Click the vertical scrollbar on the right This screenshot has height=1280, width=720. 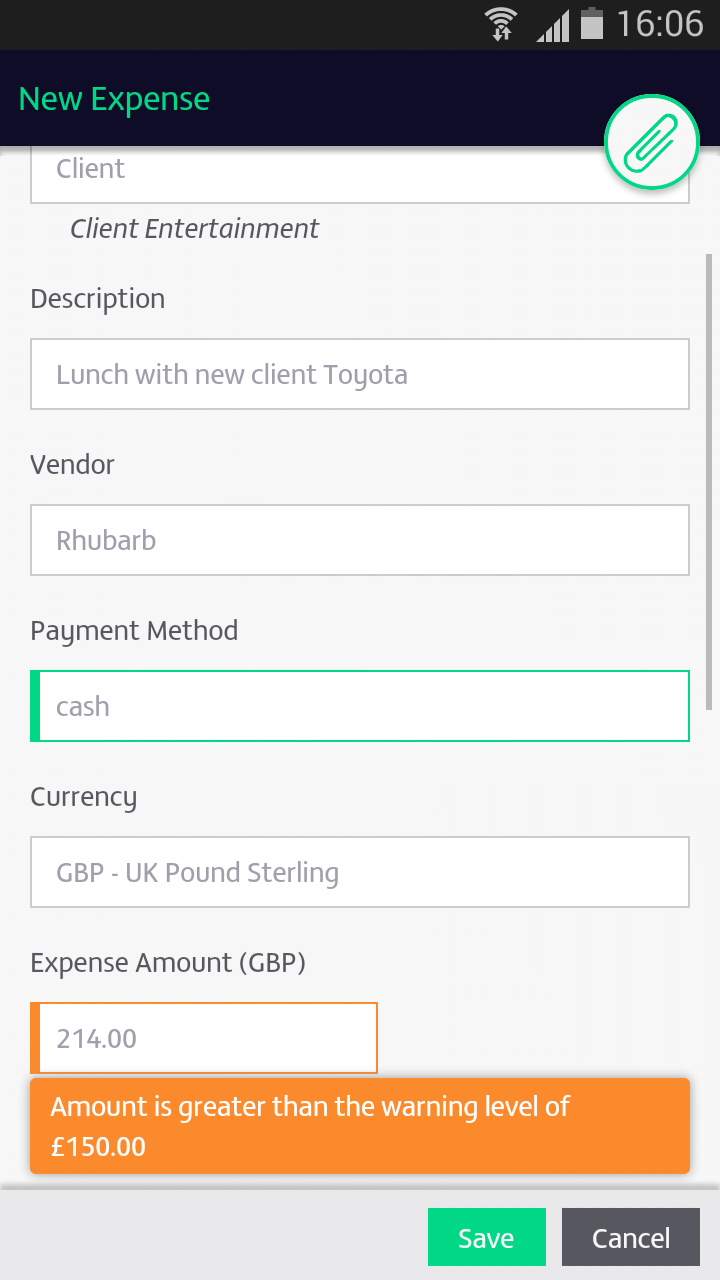point(709,480)
